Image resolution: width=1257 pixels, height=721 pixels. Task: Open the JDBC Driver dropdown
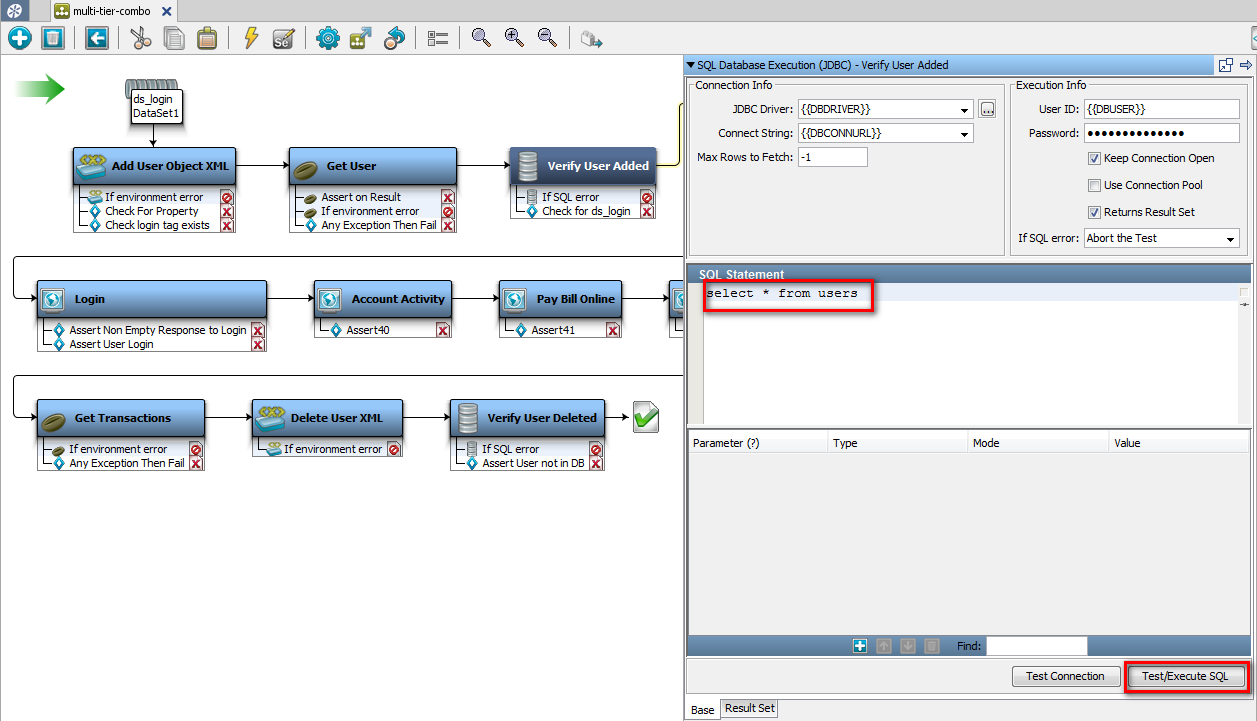tap(965, 109)
